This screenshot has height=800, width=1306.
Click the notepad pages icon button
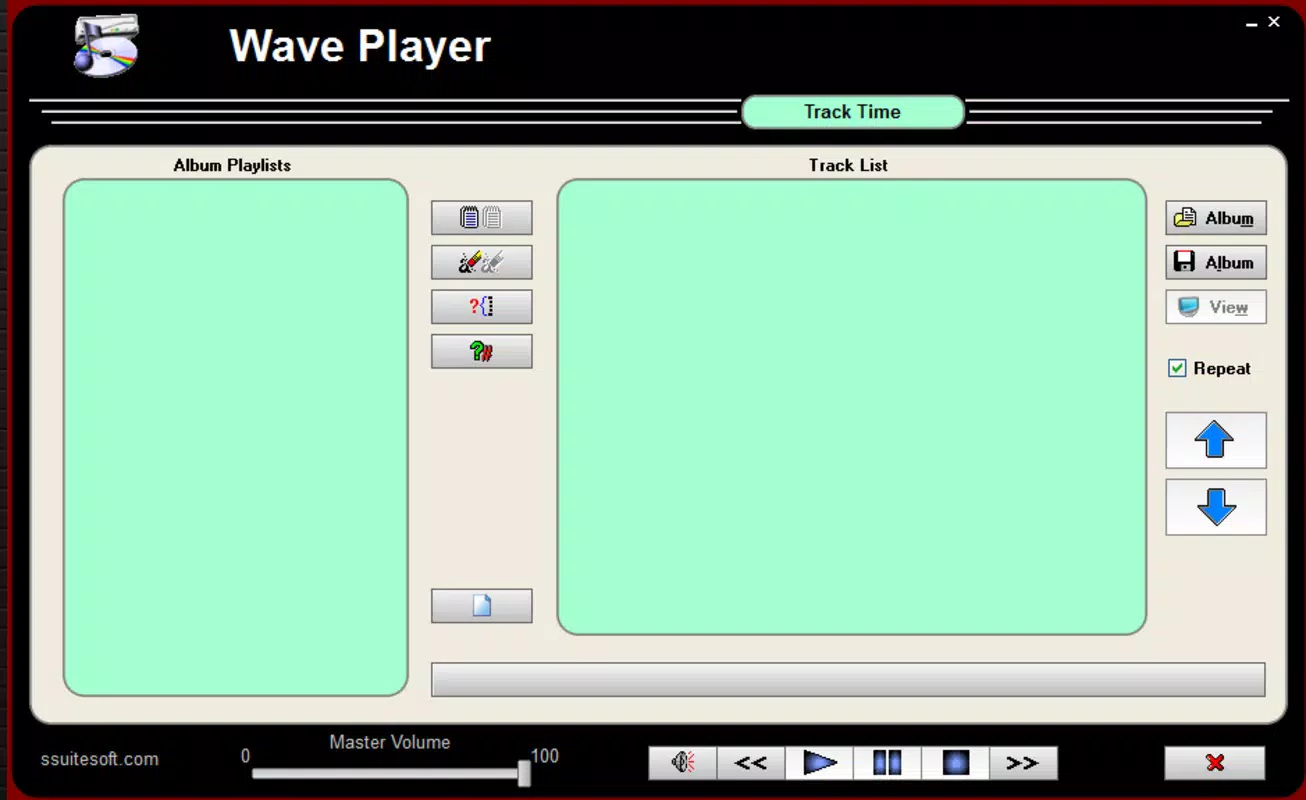(481, 218)
